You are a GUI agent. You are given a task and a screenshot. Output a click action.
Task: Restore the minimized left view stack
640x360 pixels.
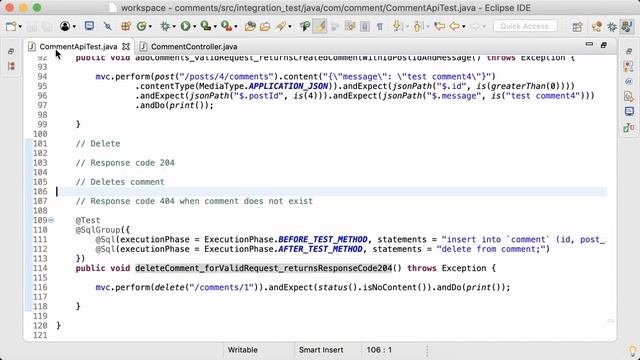point(11,51)
